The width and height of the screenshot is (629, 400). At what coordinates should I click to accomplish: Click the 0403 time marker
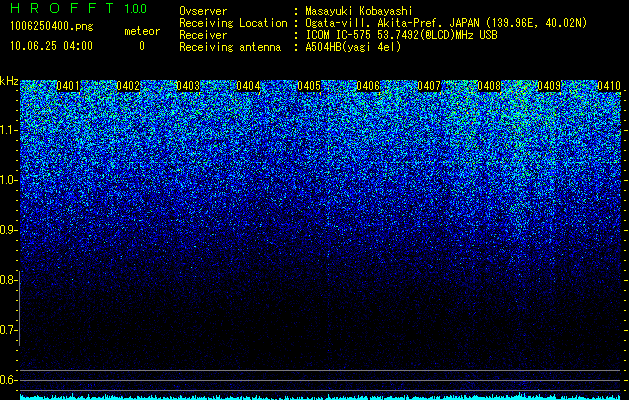pyautogui.click(x=188, y=86)
